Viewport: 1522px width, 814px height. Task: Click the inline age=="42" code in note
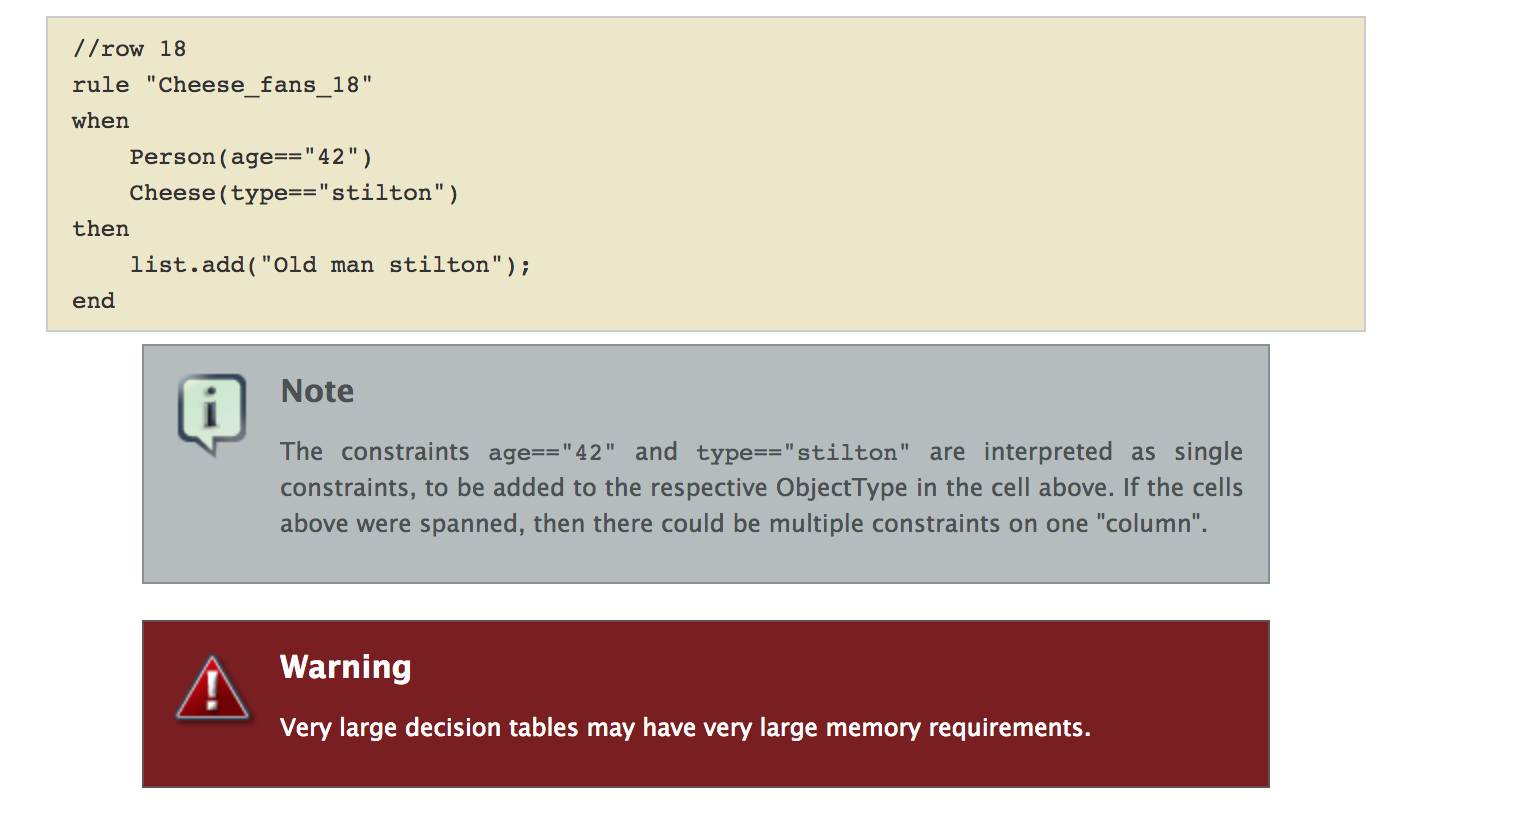552,453
